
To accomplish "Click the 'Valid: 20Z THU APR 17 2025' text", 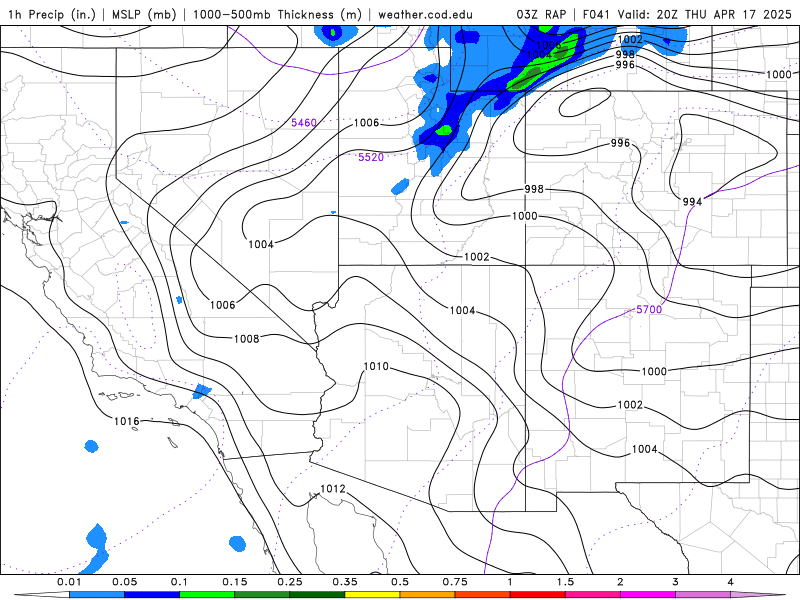I will 705,14.
